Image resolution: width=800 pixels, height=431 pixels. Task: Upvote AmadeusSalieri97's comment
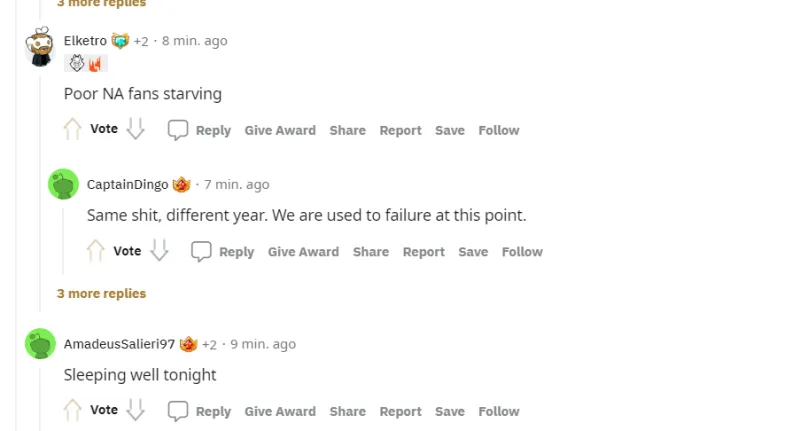[x=72, y=411]
